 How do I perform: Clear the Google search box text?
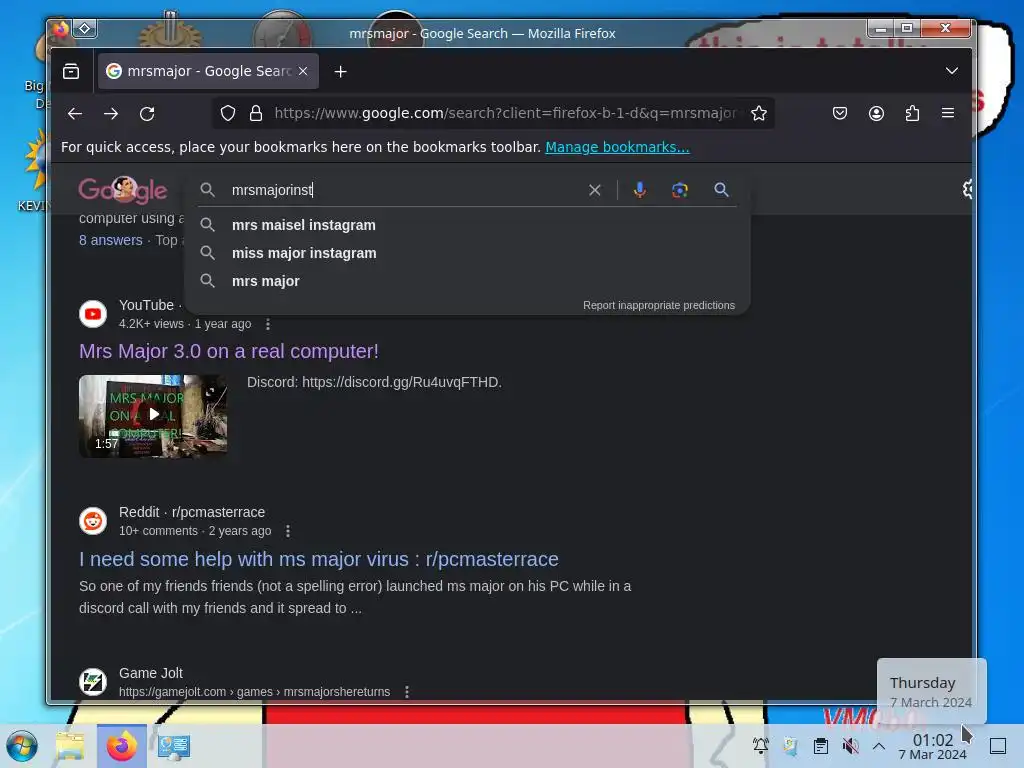594,190
